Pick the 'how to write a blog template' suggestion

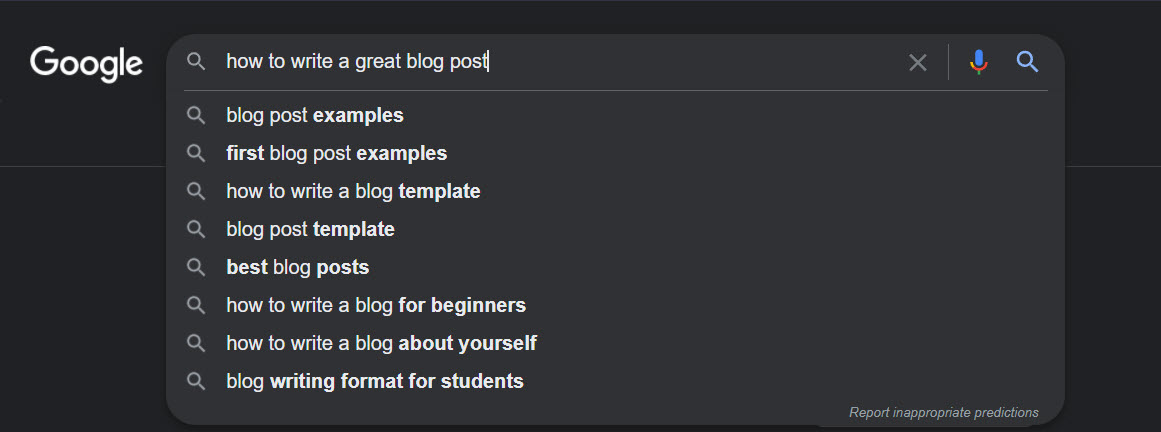(615, 191)
